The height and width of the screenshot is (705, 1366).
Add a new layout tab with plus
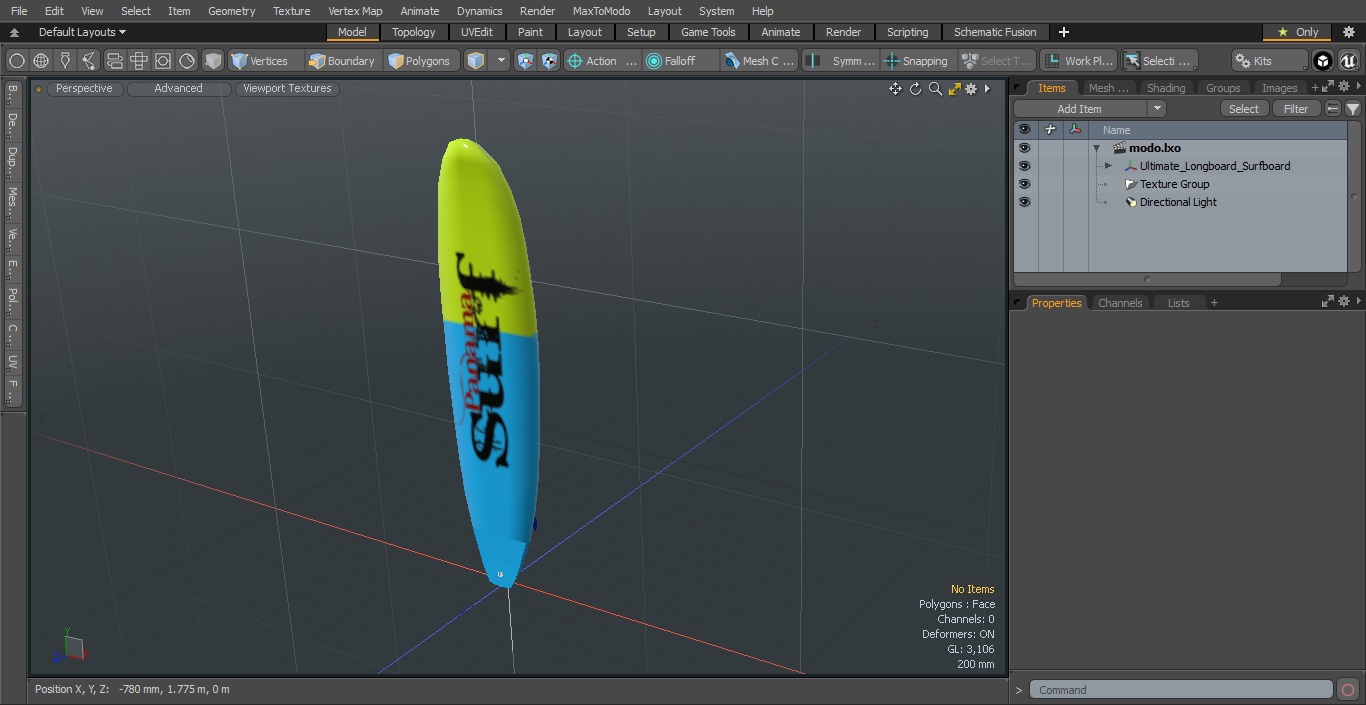coord(1063,32)
